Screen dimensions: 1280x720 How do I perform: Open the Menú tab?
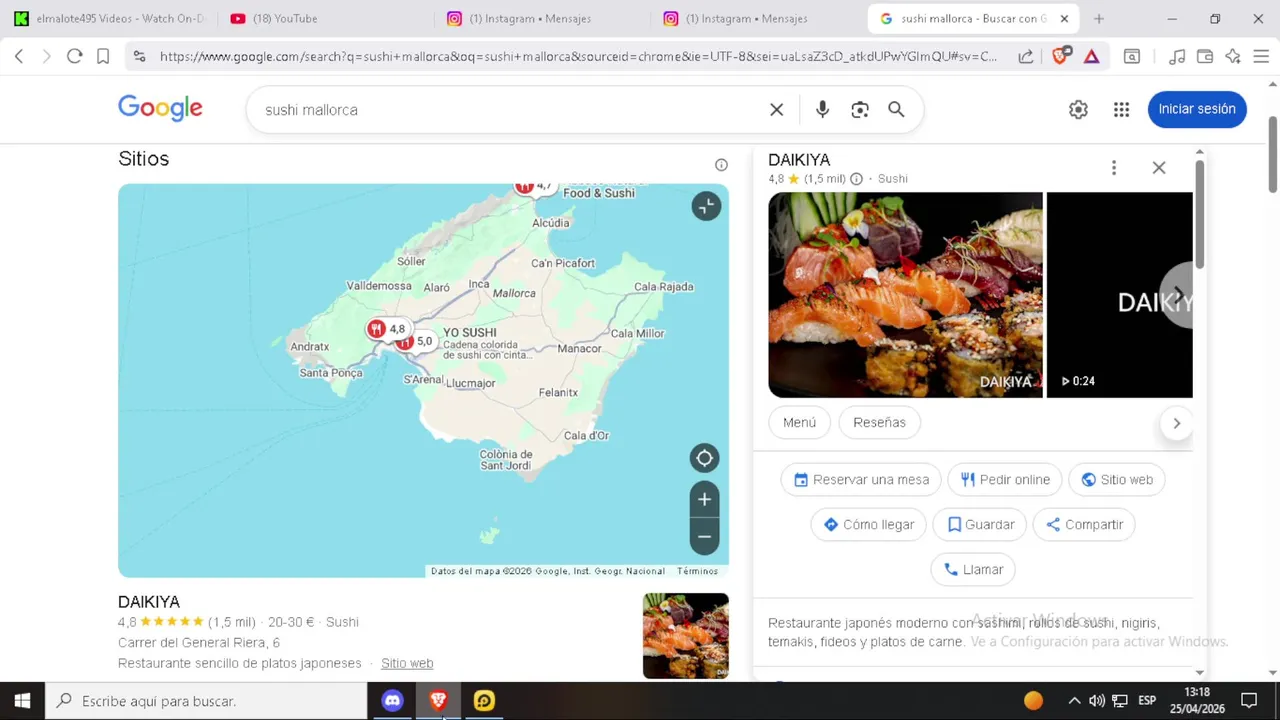[x=799, y=422]
